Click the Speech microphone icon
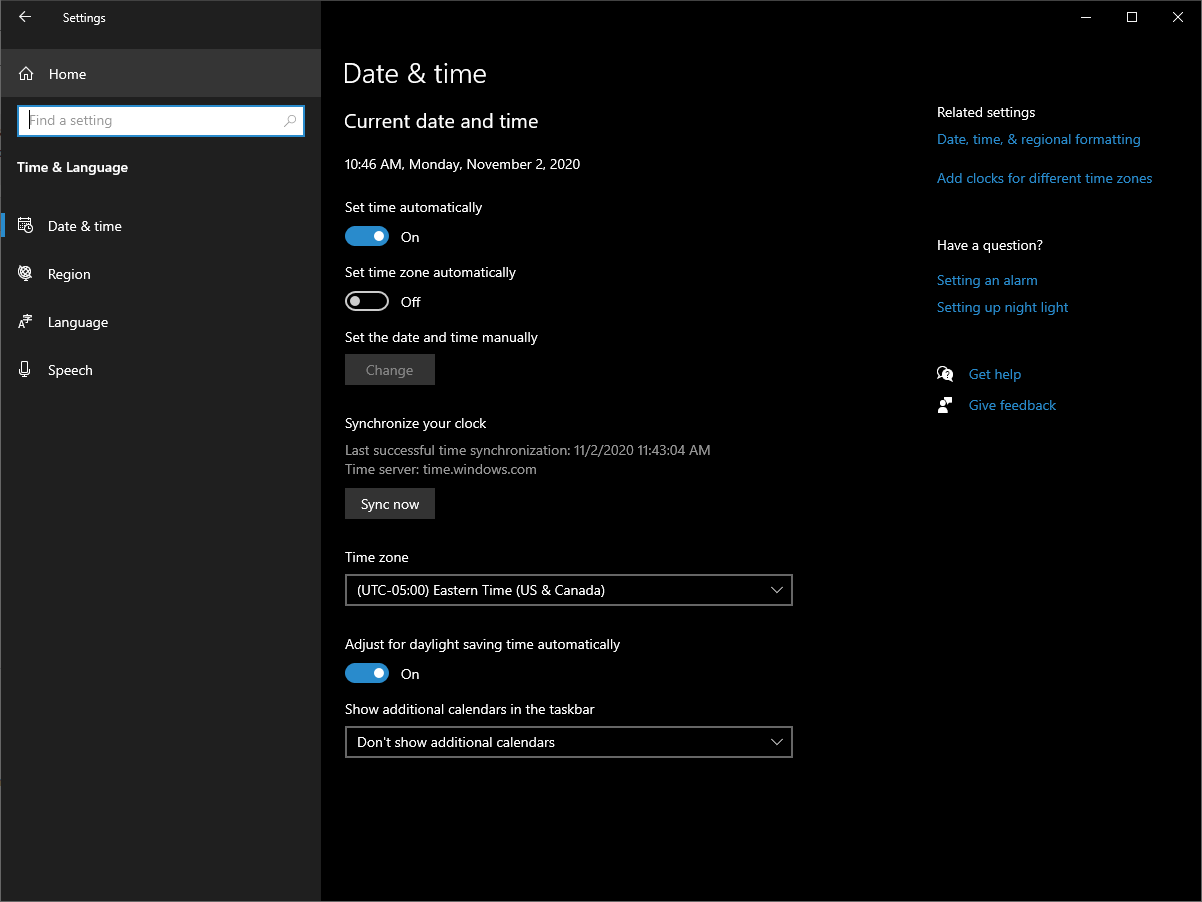Screen dimensions: 1202x902 (x=26, y=370)
